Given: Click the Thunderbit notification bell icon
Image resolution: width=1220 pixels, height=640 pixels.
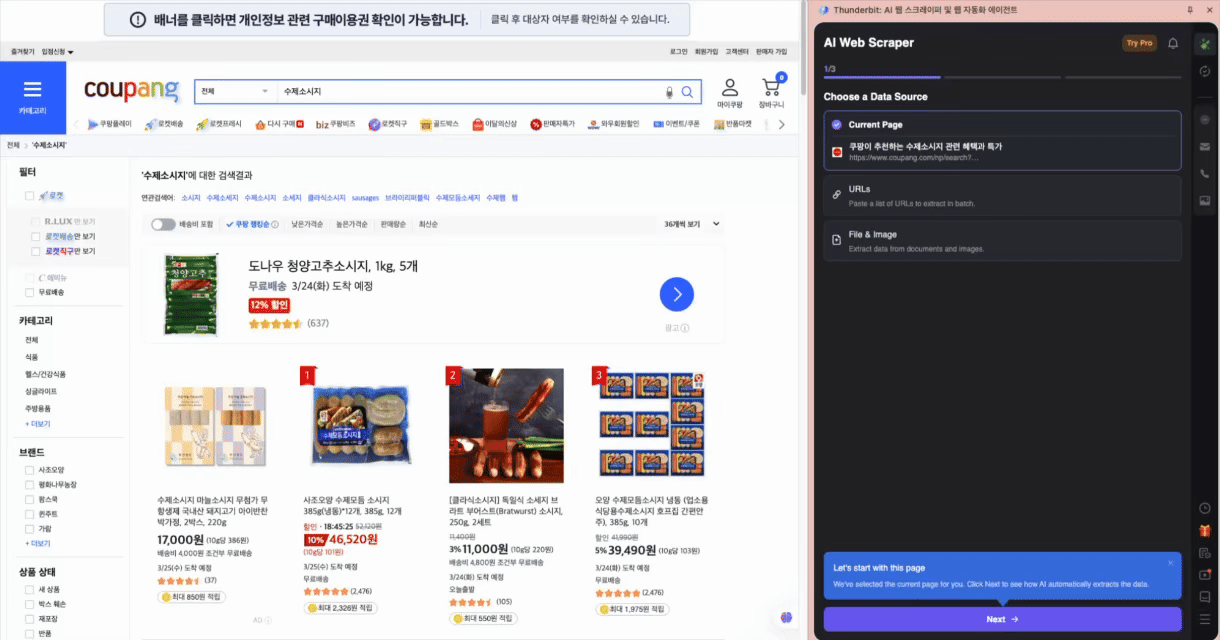Looking at the screenshot, I should (1173, 43).
